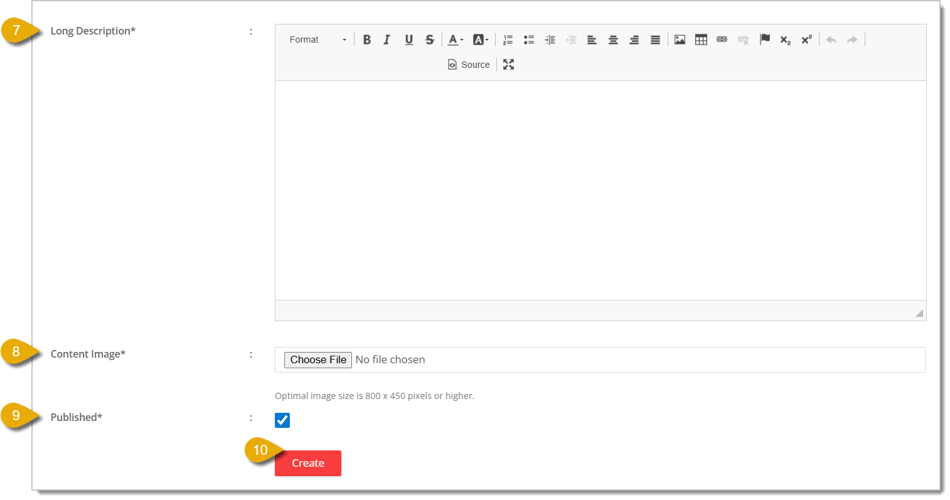
Task: Toggle Bold formatting
Action: point(367,40)
